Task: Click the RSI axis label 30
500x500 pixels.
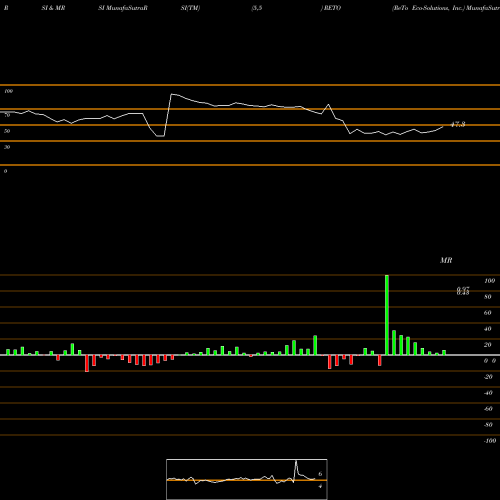Action: tap(7, 147)
